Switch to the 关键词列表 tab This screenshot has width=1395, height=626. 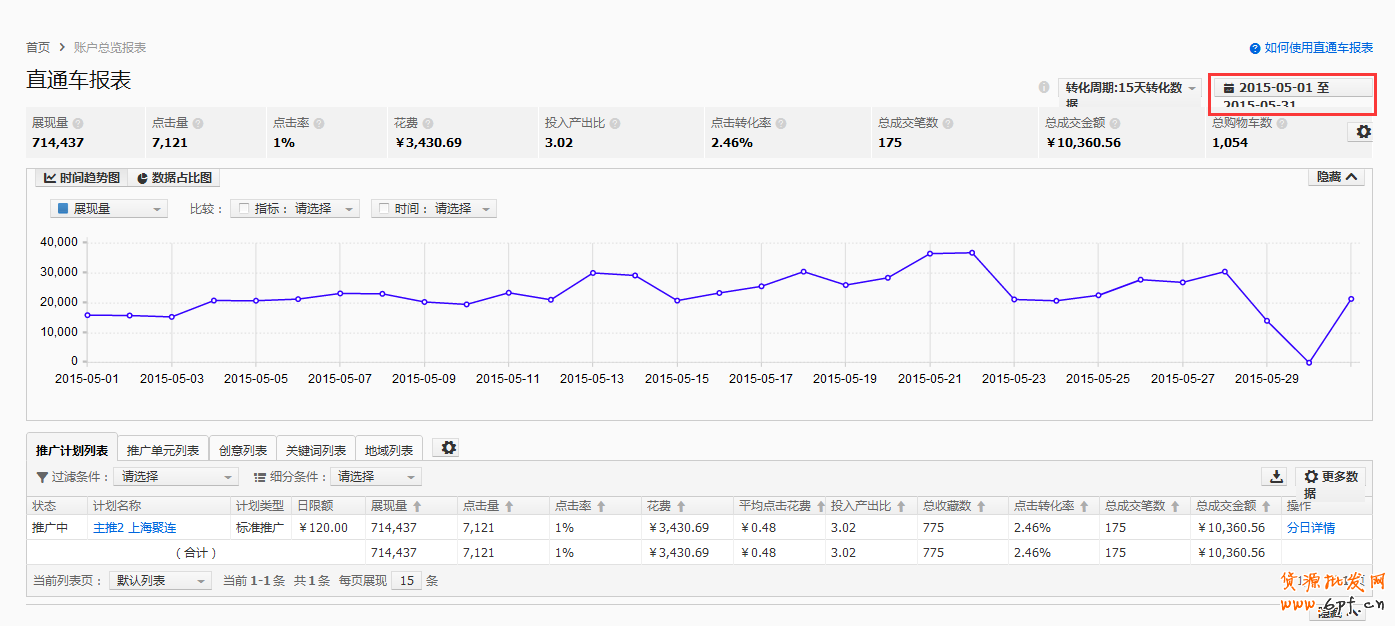pos(315,450)
